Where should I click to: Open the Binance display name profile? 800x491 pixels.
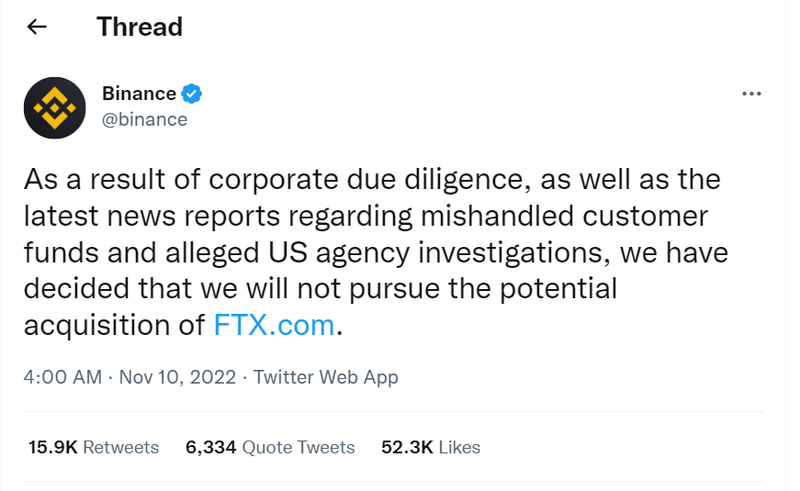click(139, 94)
